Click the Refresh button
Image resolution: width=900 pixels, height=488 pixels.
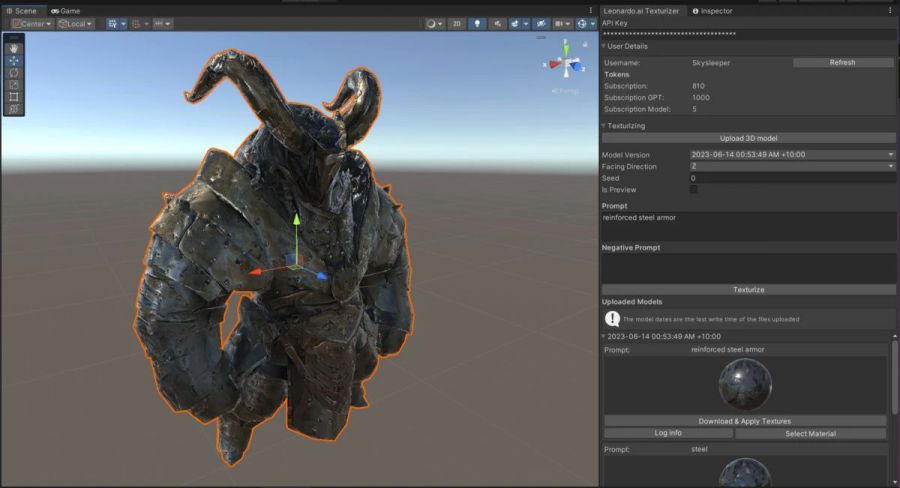[x=843, y=63]
